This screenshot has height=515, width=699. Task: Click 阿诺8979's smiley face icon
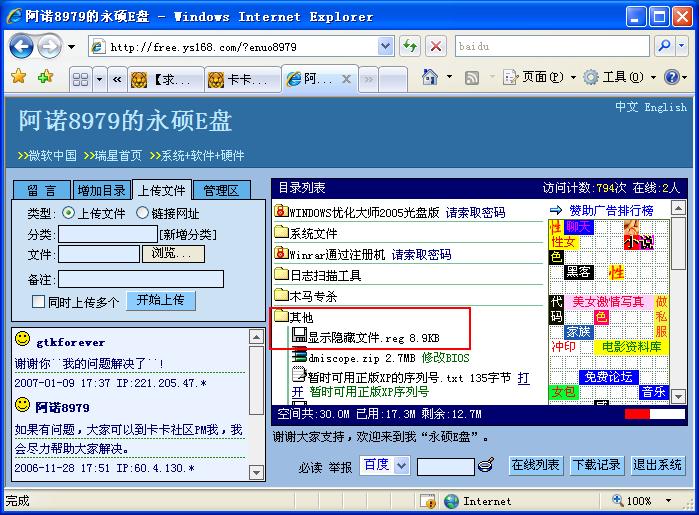[x=22, y=404]
